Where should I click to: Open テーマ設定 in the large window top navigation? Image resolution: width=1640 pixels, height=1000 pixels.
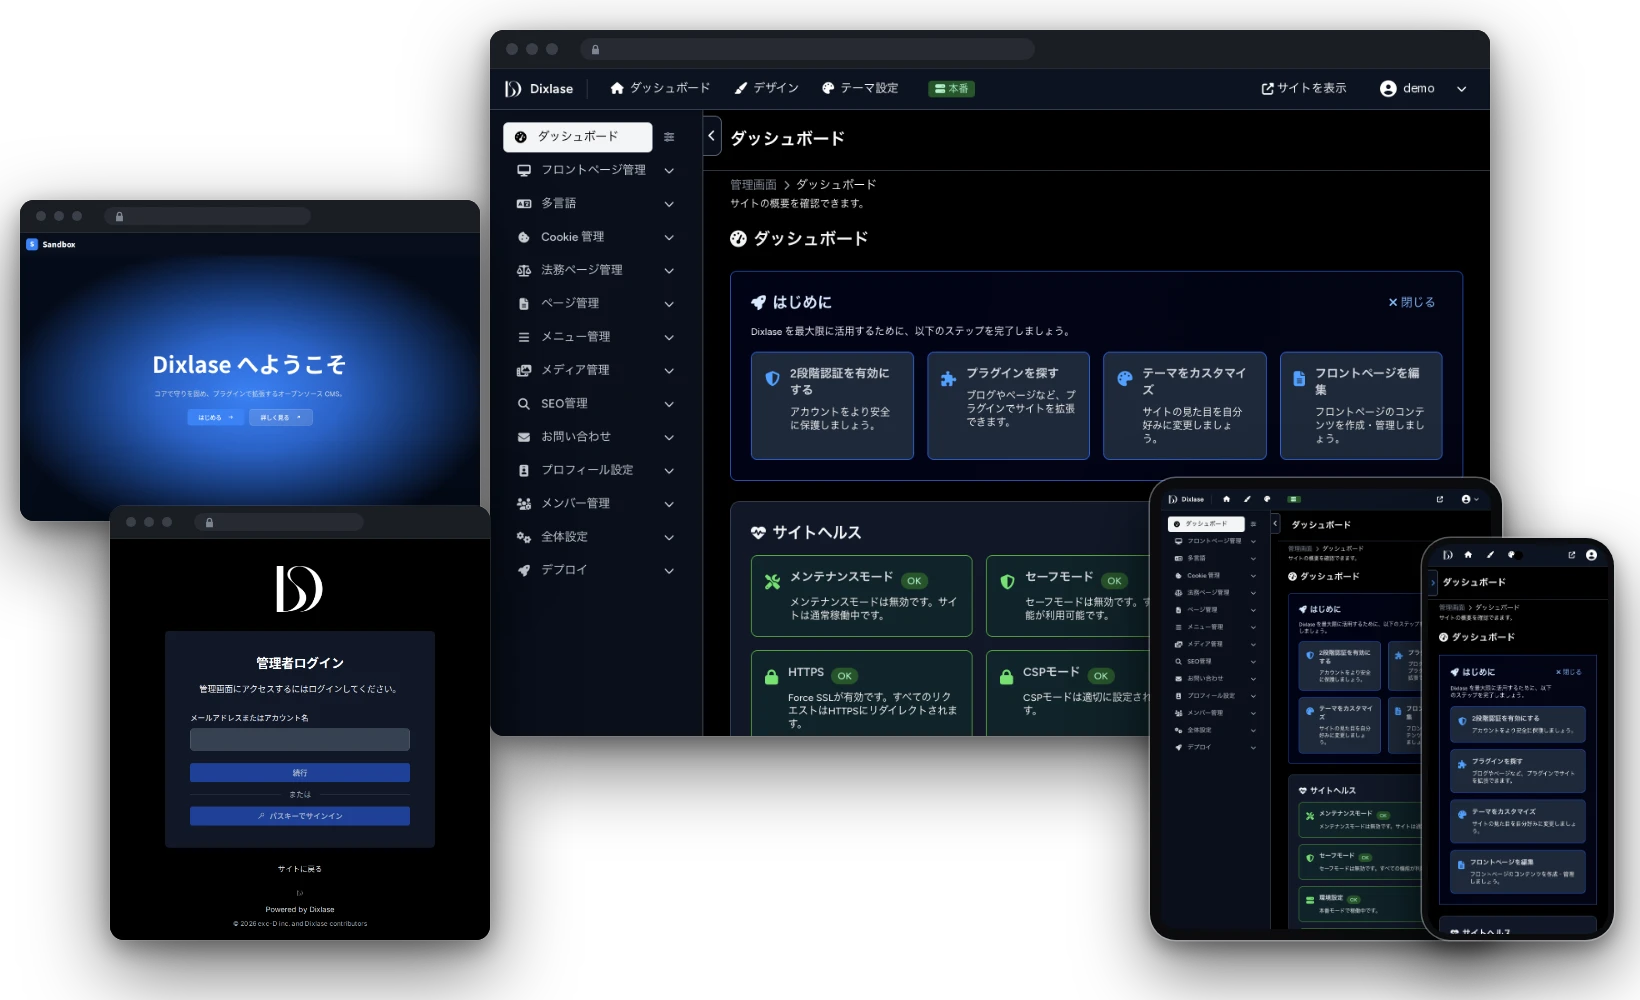click(x=860, y=88)
